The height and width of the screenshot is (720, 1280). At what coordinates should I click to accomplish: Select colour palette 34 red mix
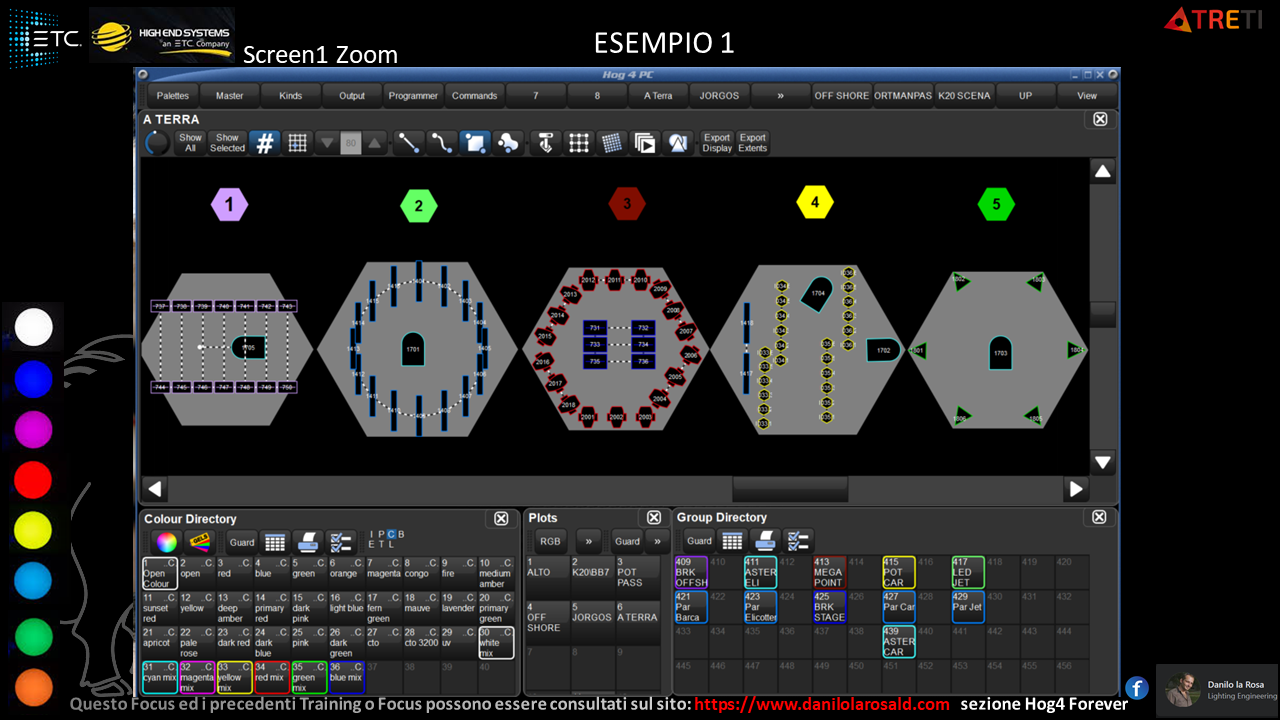tap(272, 677)
